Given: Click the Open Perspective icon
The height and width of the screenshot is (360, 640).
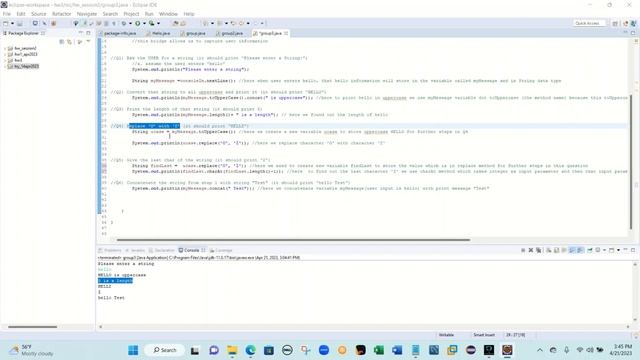Looking at the screenshot, I should point(615,24).
